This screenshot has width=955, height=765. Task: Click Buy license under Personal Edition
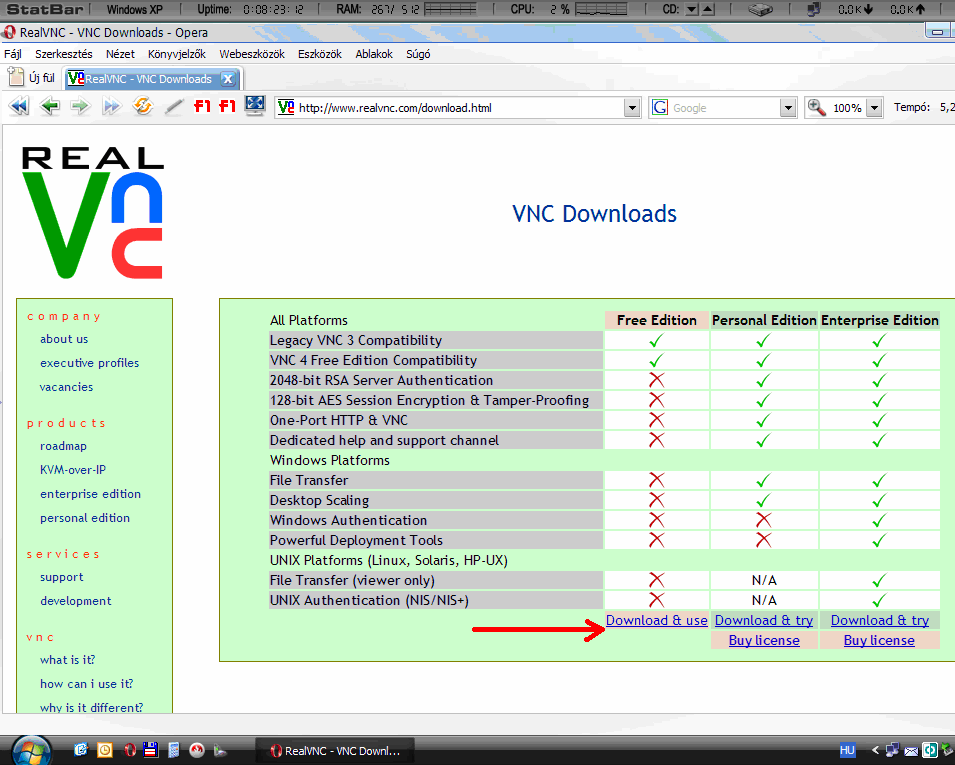(764, 640)
